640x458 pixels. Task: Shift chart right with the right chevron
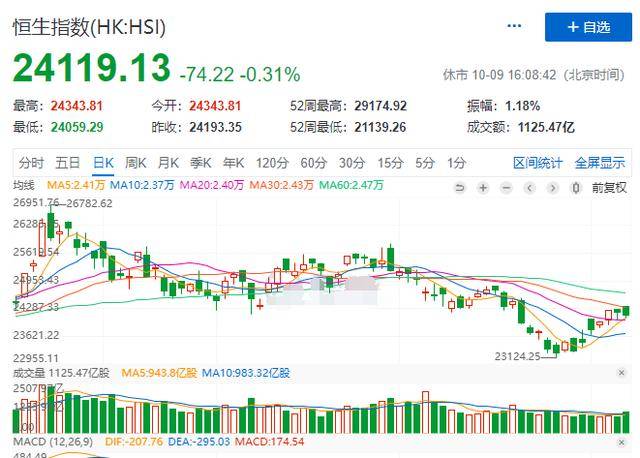[553, 188]
